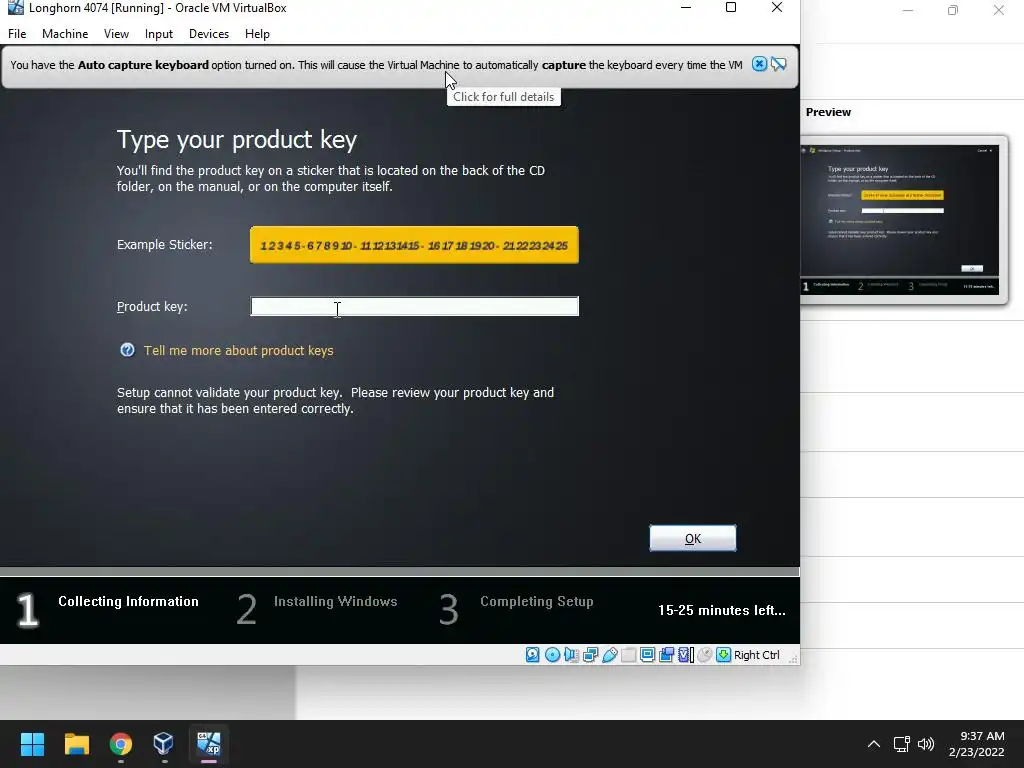The width and height of the screenshot is (1024, 768).
Task: Open the View menu
Action: [x=116, y=34]
